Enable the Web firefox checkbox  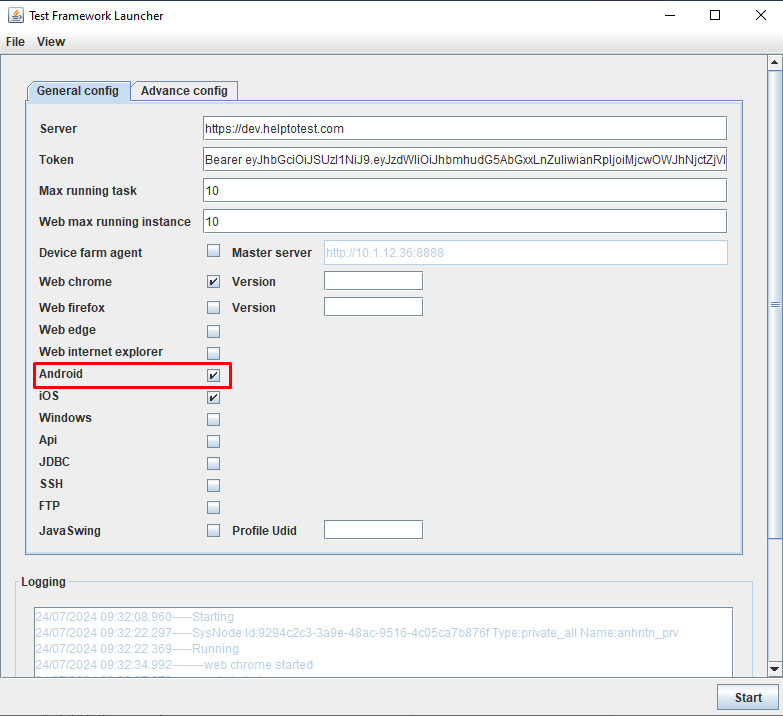[x=213, y=307]
